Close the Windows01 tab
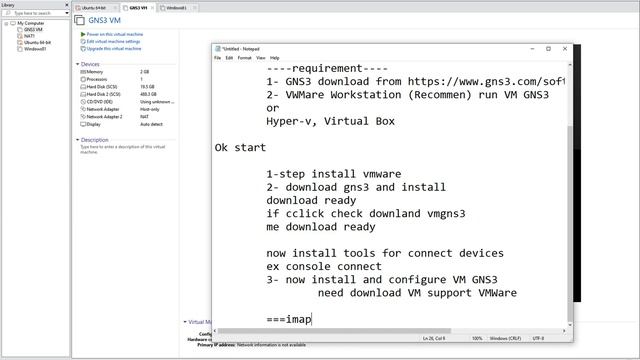Screen dimensions: 640x360 [x=194, y=8]
